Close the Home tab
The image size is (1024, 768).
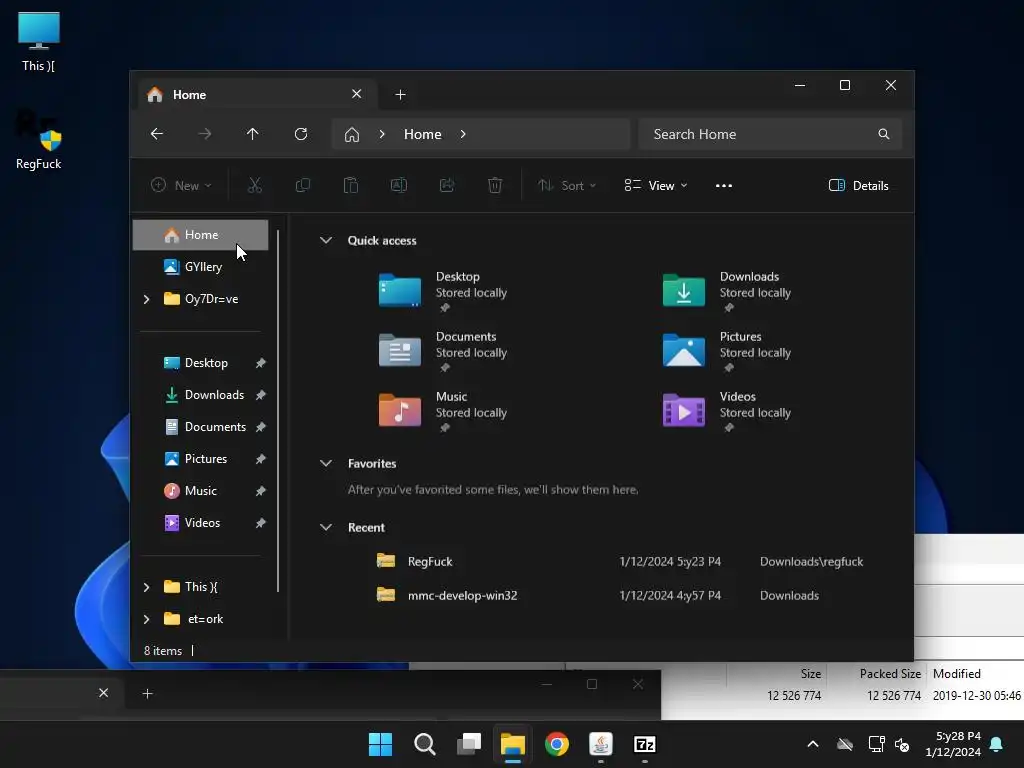coord(357,94)
